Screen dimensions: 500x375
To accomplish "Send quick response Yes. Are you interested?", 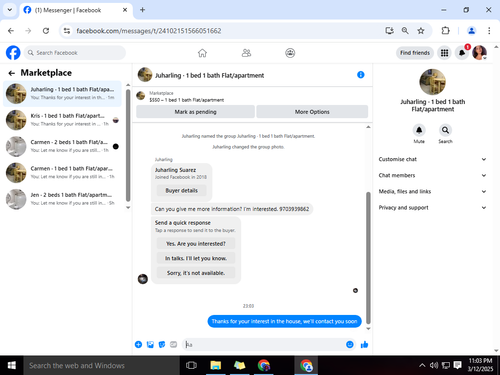I will 196,244.
